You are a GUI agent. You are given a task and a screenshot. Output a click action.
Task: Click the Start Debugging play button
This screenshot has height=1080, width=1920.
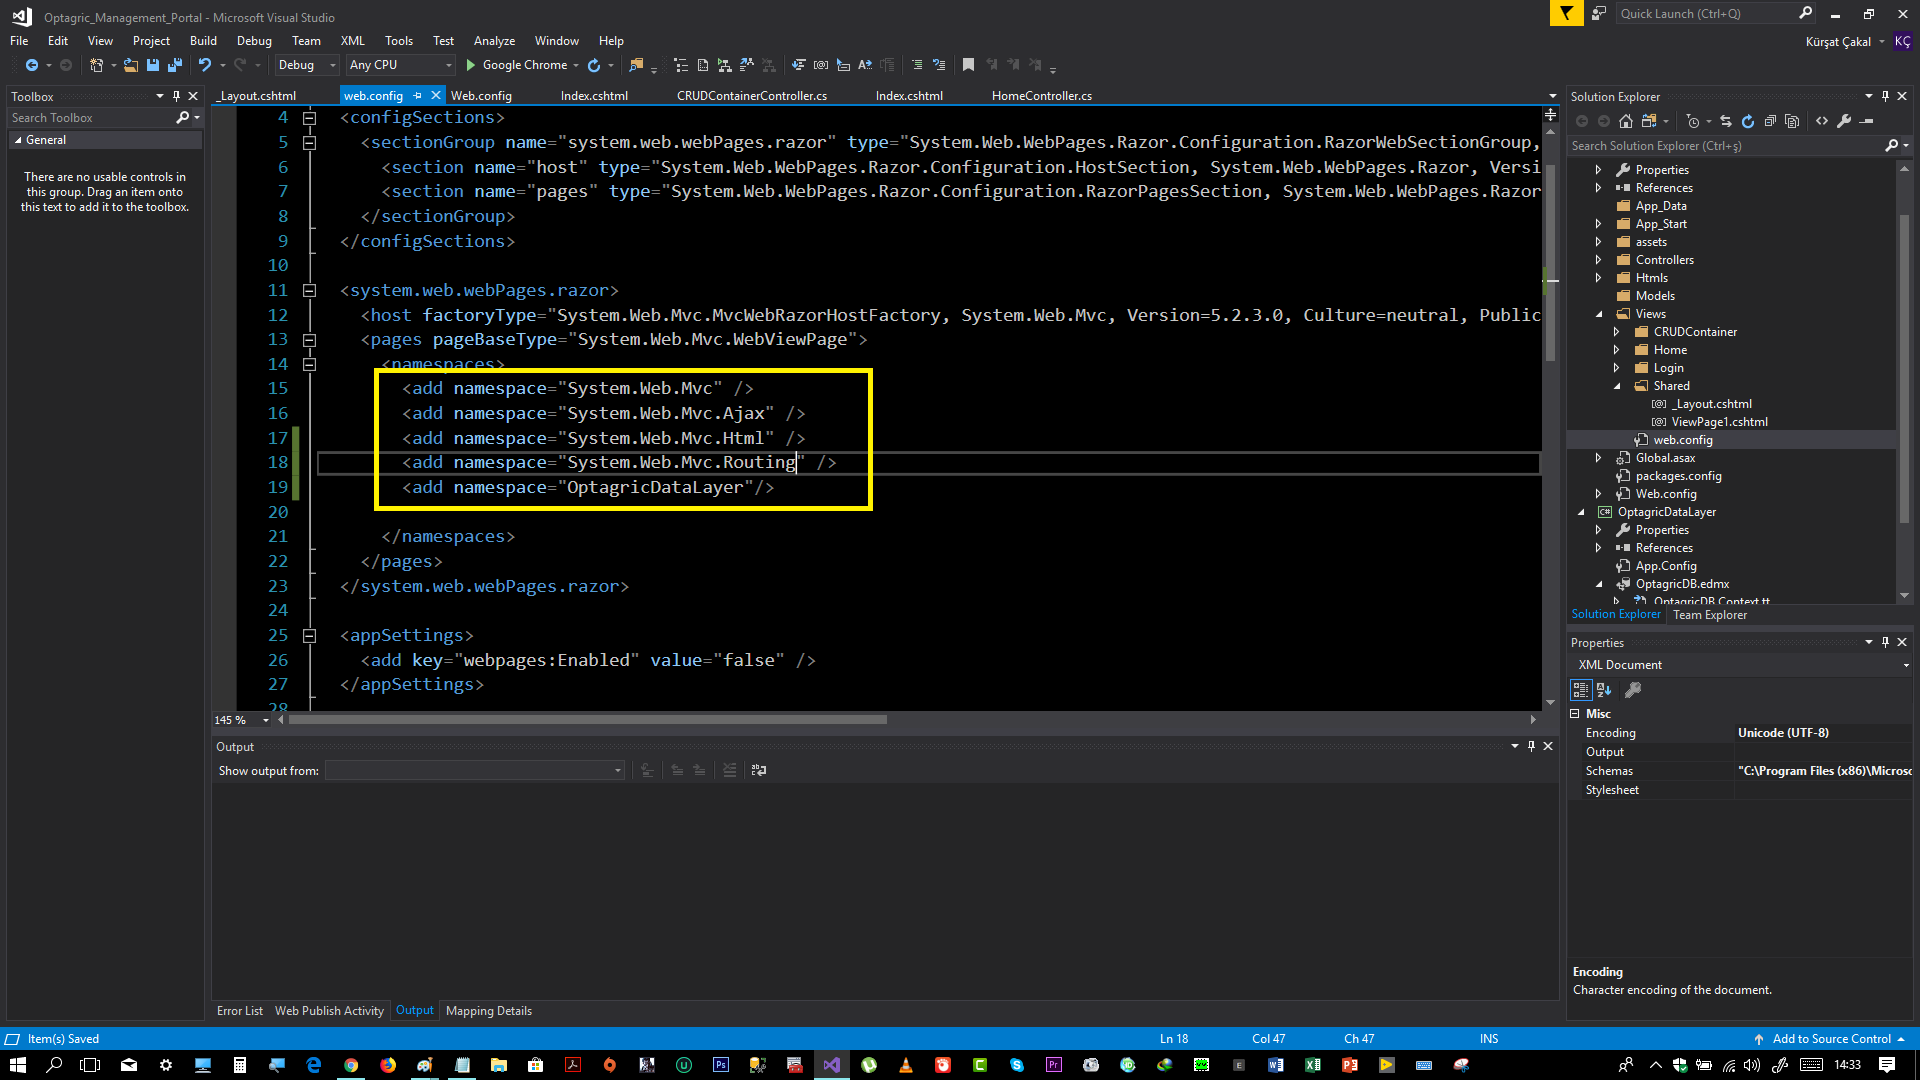[x=471, y=65]
